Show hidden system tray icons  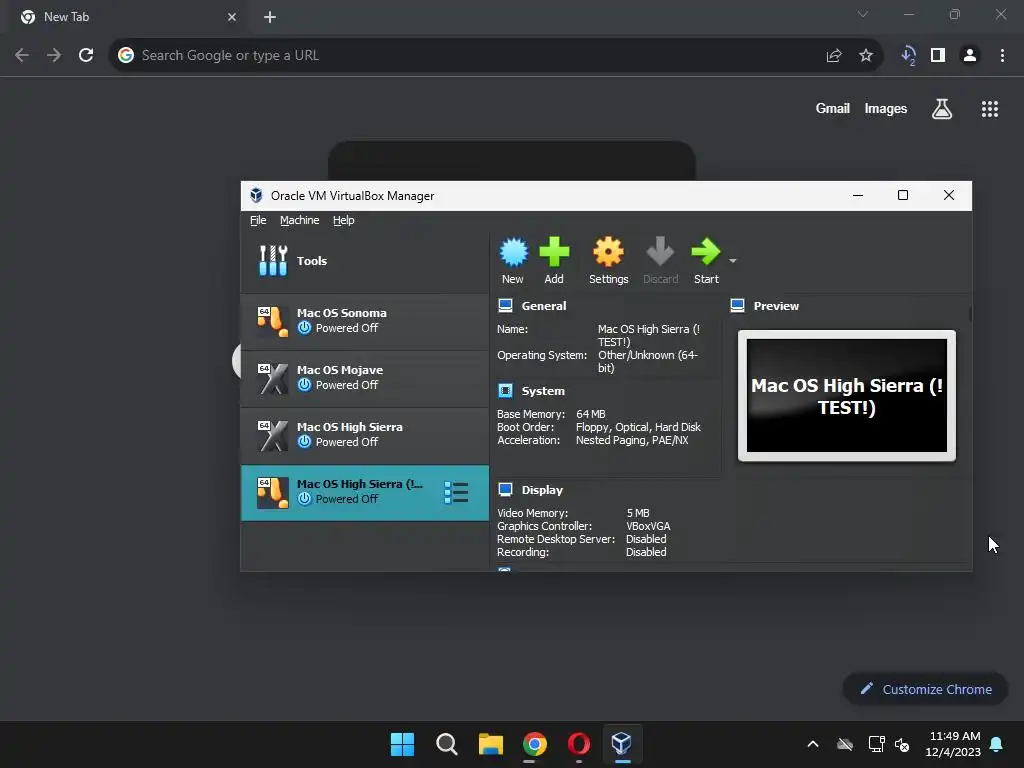pos(813,744)
